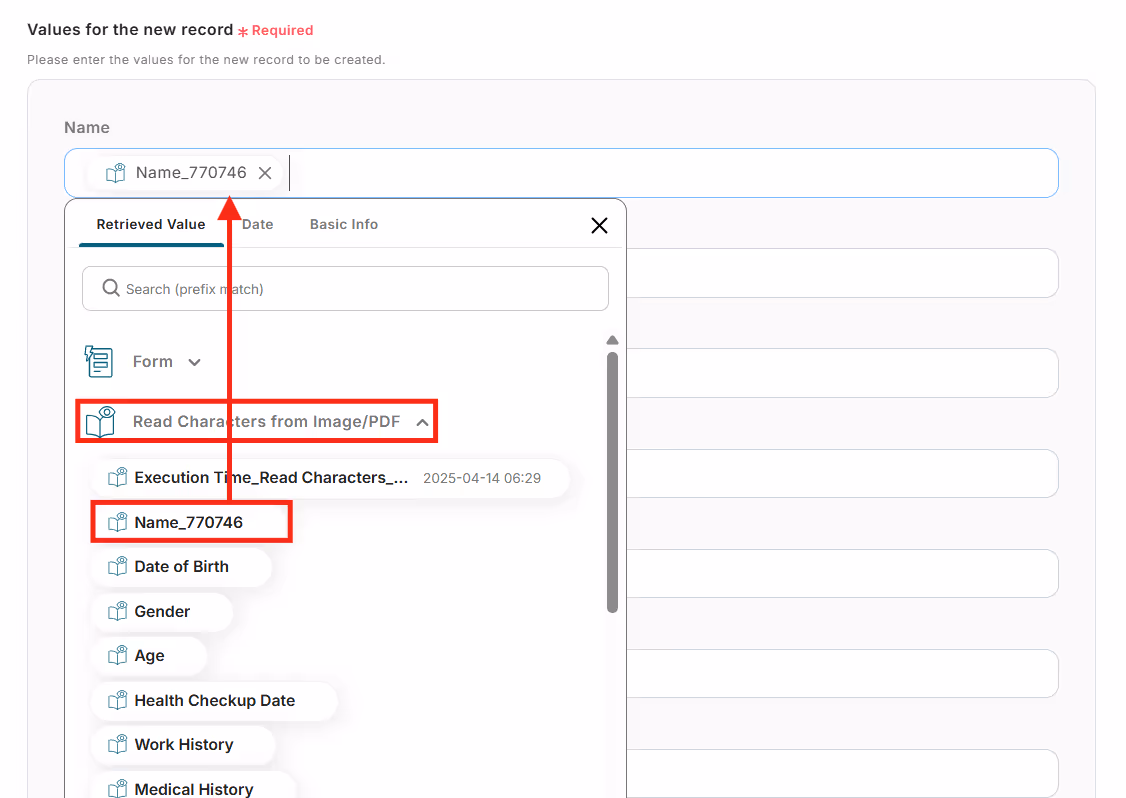The width and height of the screenshot is (1126, 798).
Task: Remove the Name_770746 tag from Name field
Action: (265, 173)
